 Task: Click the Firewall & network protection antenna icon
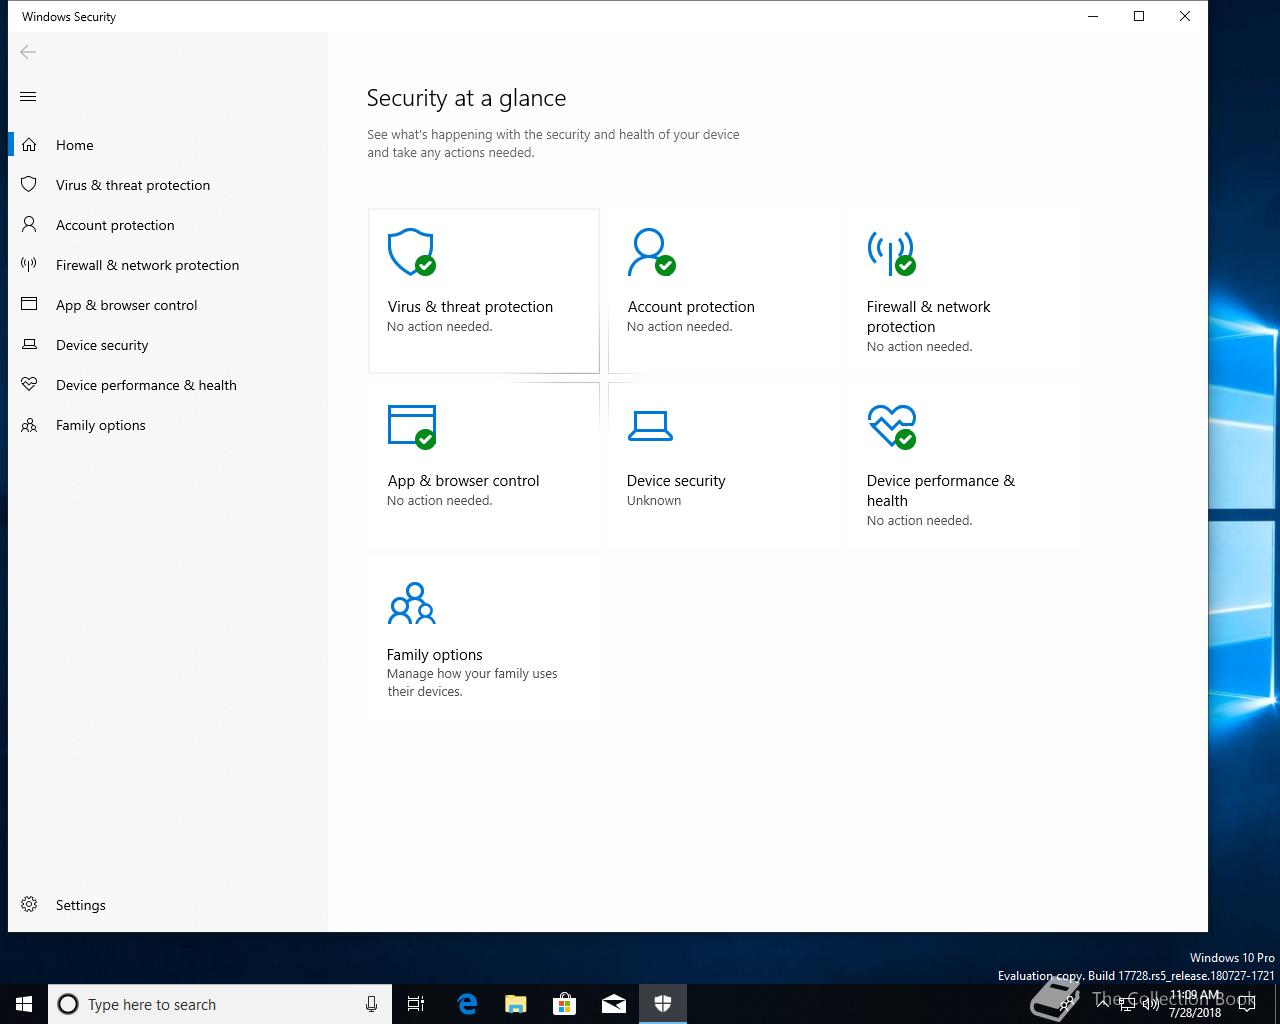point(890,252)
